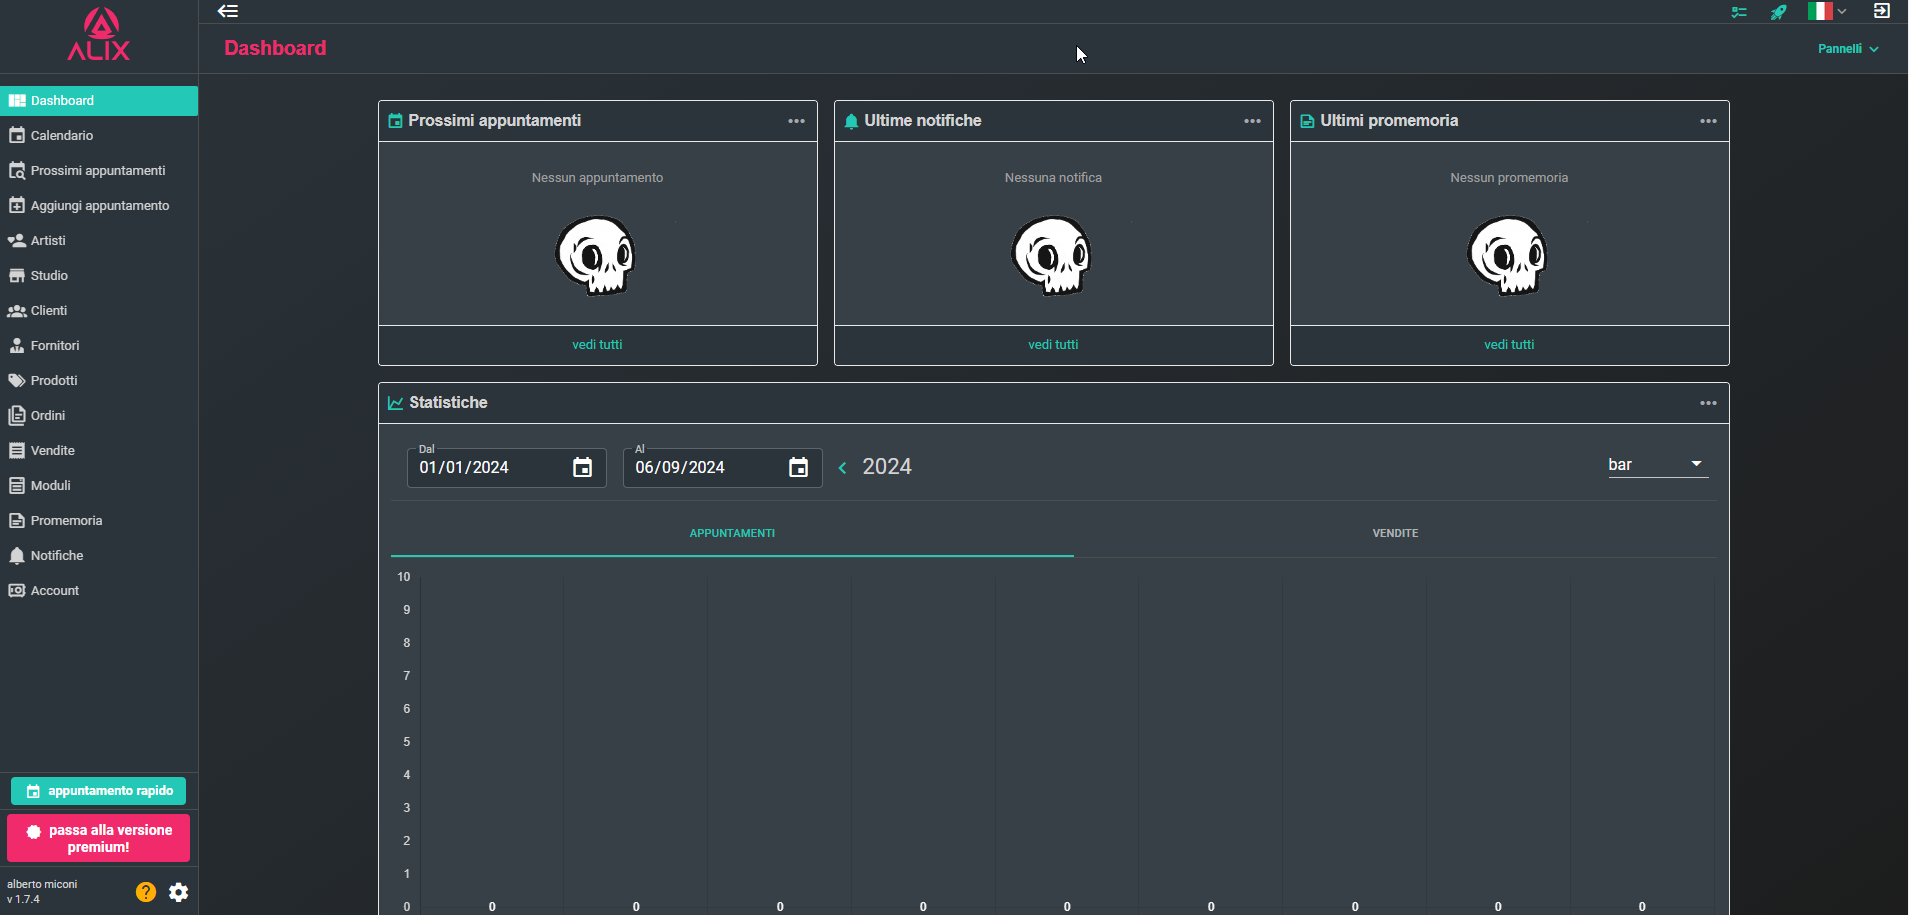This screenshot has height=915, width=1909.
Task: Collapse the sidebar with the arrow-menu icon
Action: [228, 12]
